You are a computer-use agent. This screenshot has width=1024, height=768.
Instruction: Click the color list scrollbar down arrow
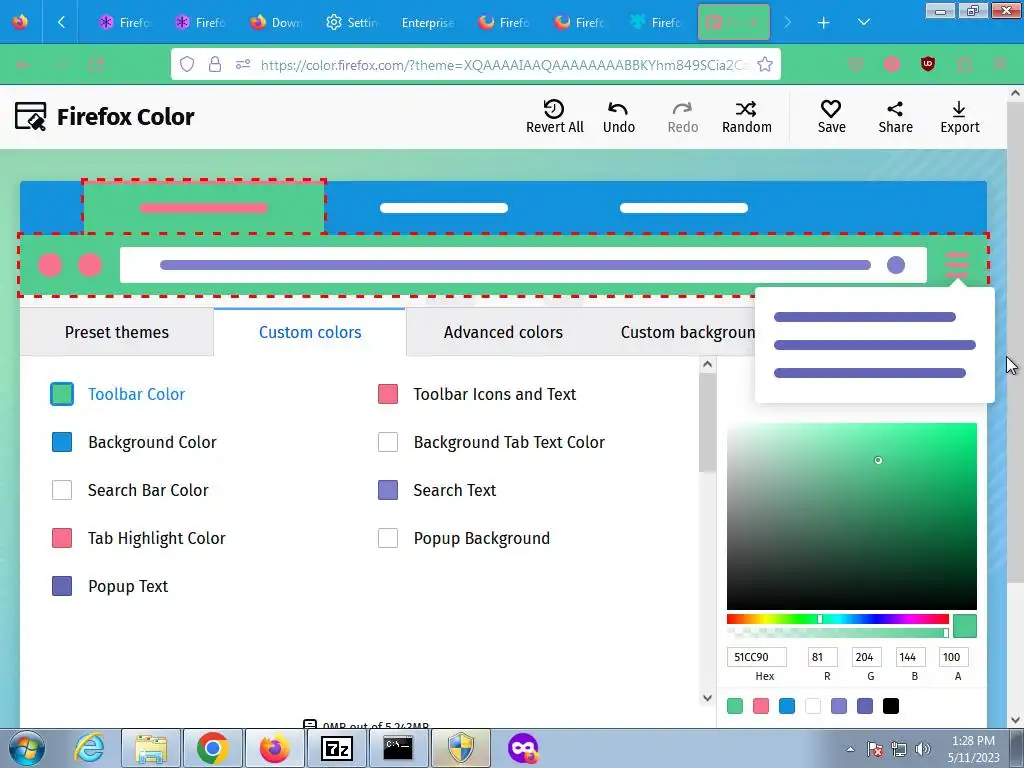(707, 698)
